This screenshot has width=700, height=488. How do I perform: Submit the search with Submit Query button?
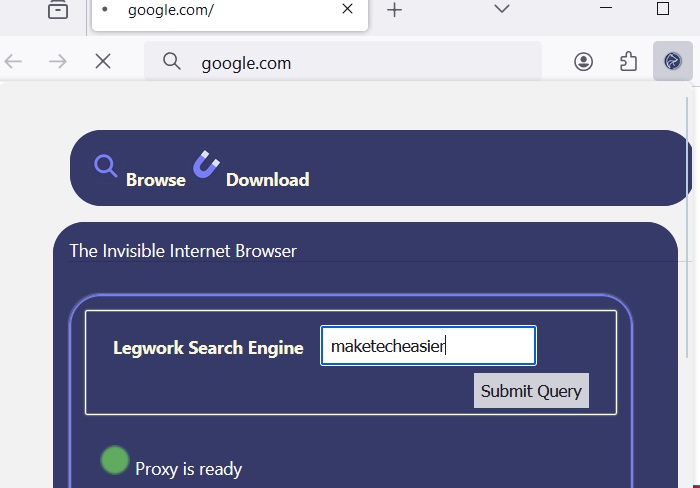(531, 391)
